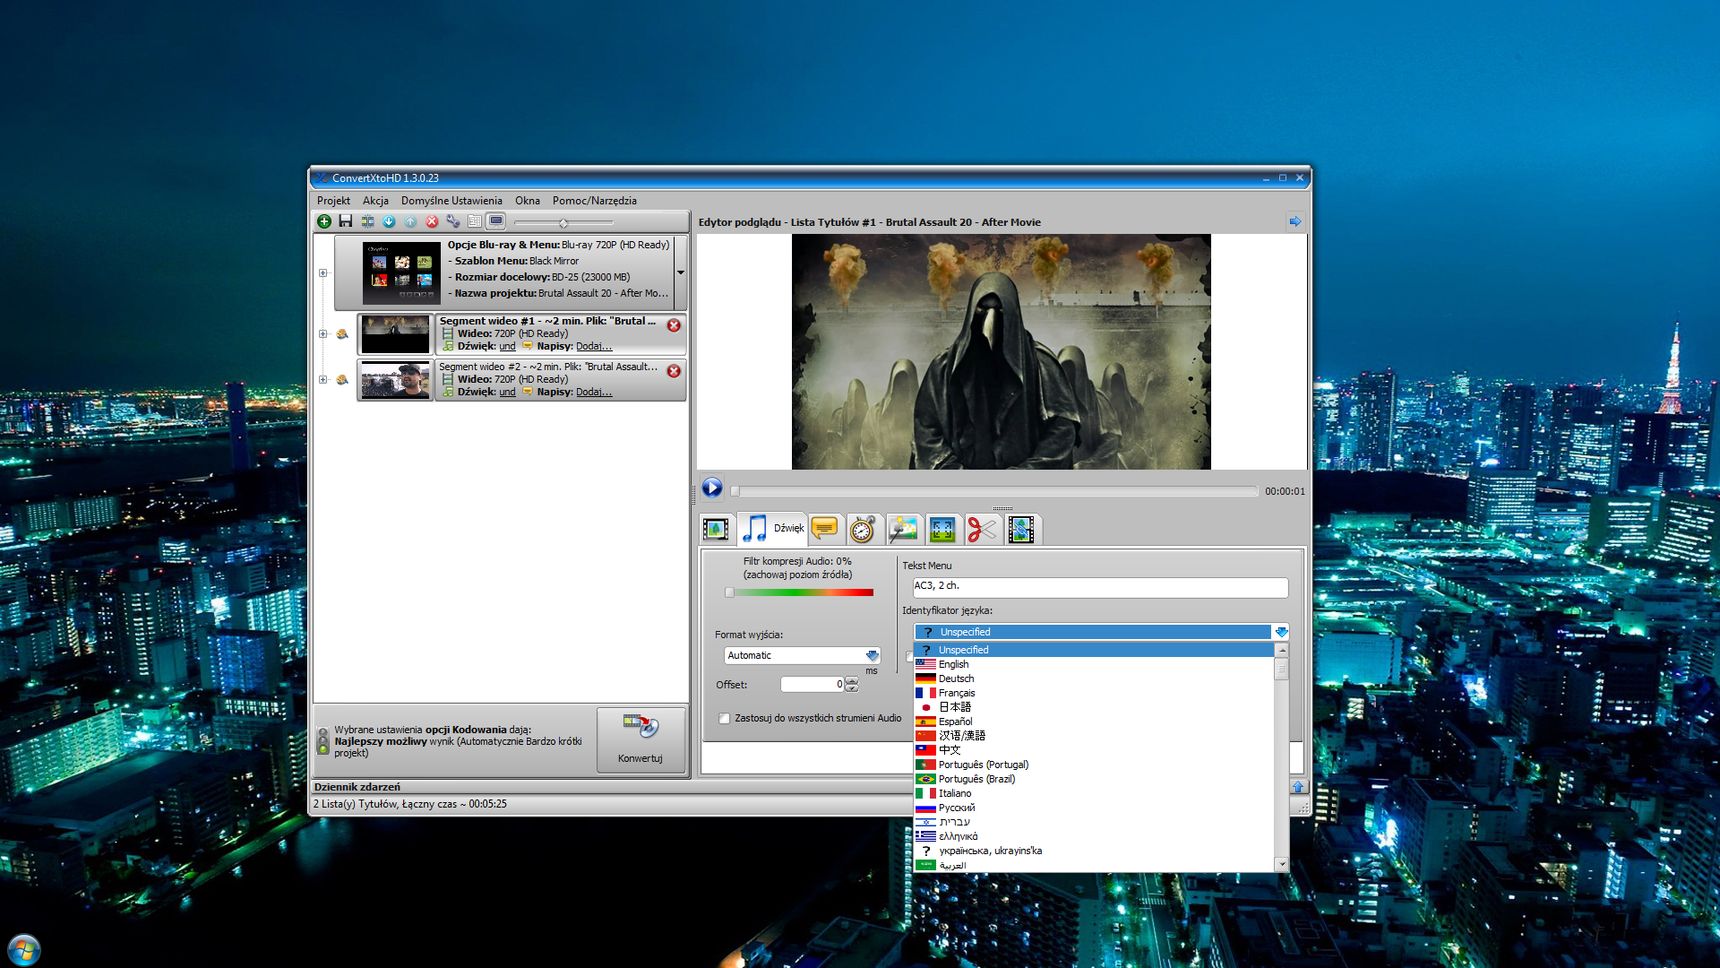This screenshot has height=968, width=1720.
Task: Open the Domyślne Ustawienia menu
Action: tap(452, 201)
